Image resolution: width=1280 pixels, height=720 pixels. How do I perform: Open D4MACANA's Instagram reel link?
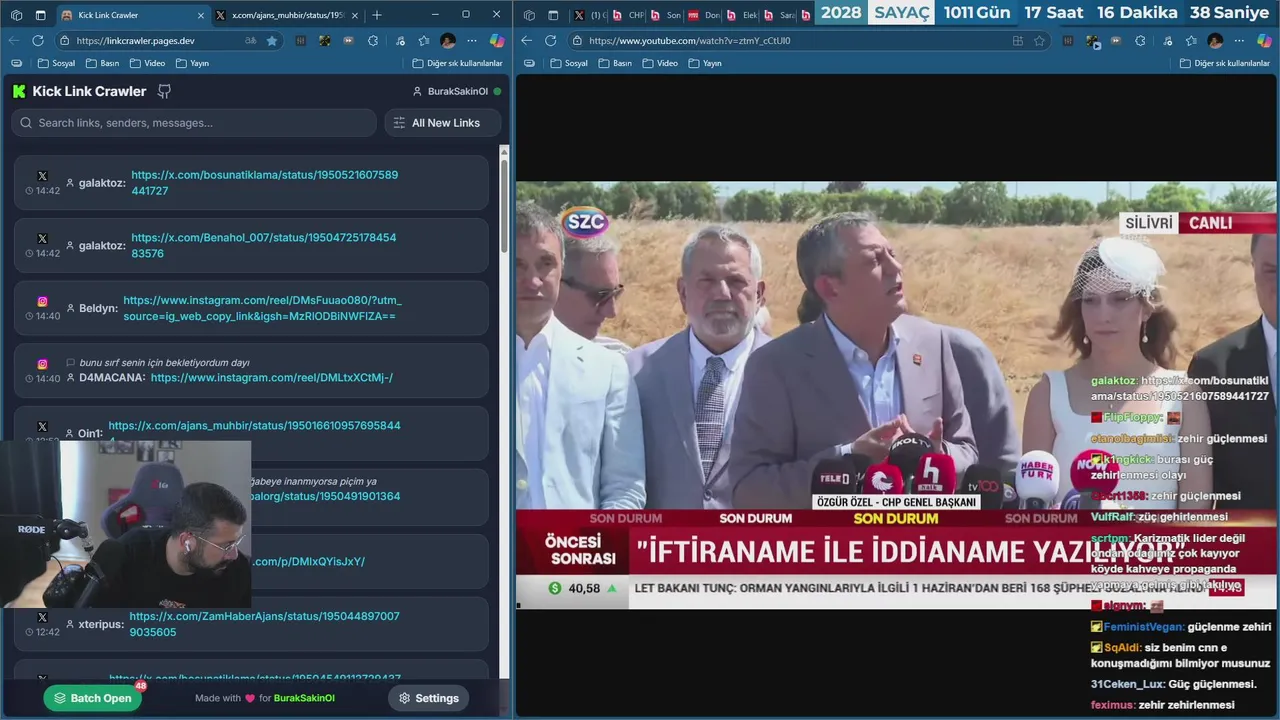tap(272, 378)
